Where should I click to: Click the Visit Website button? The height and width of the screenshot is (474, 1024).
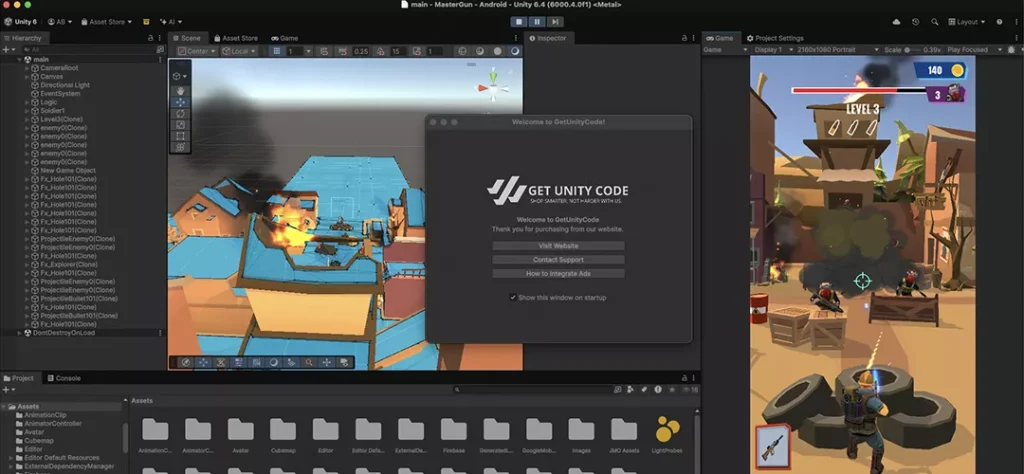[558, 246]
